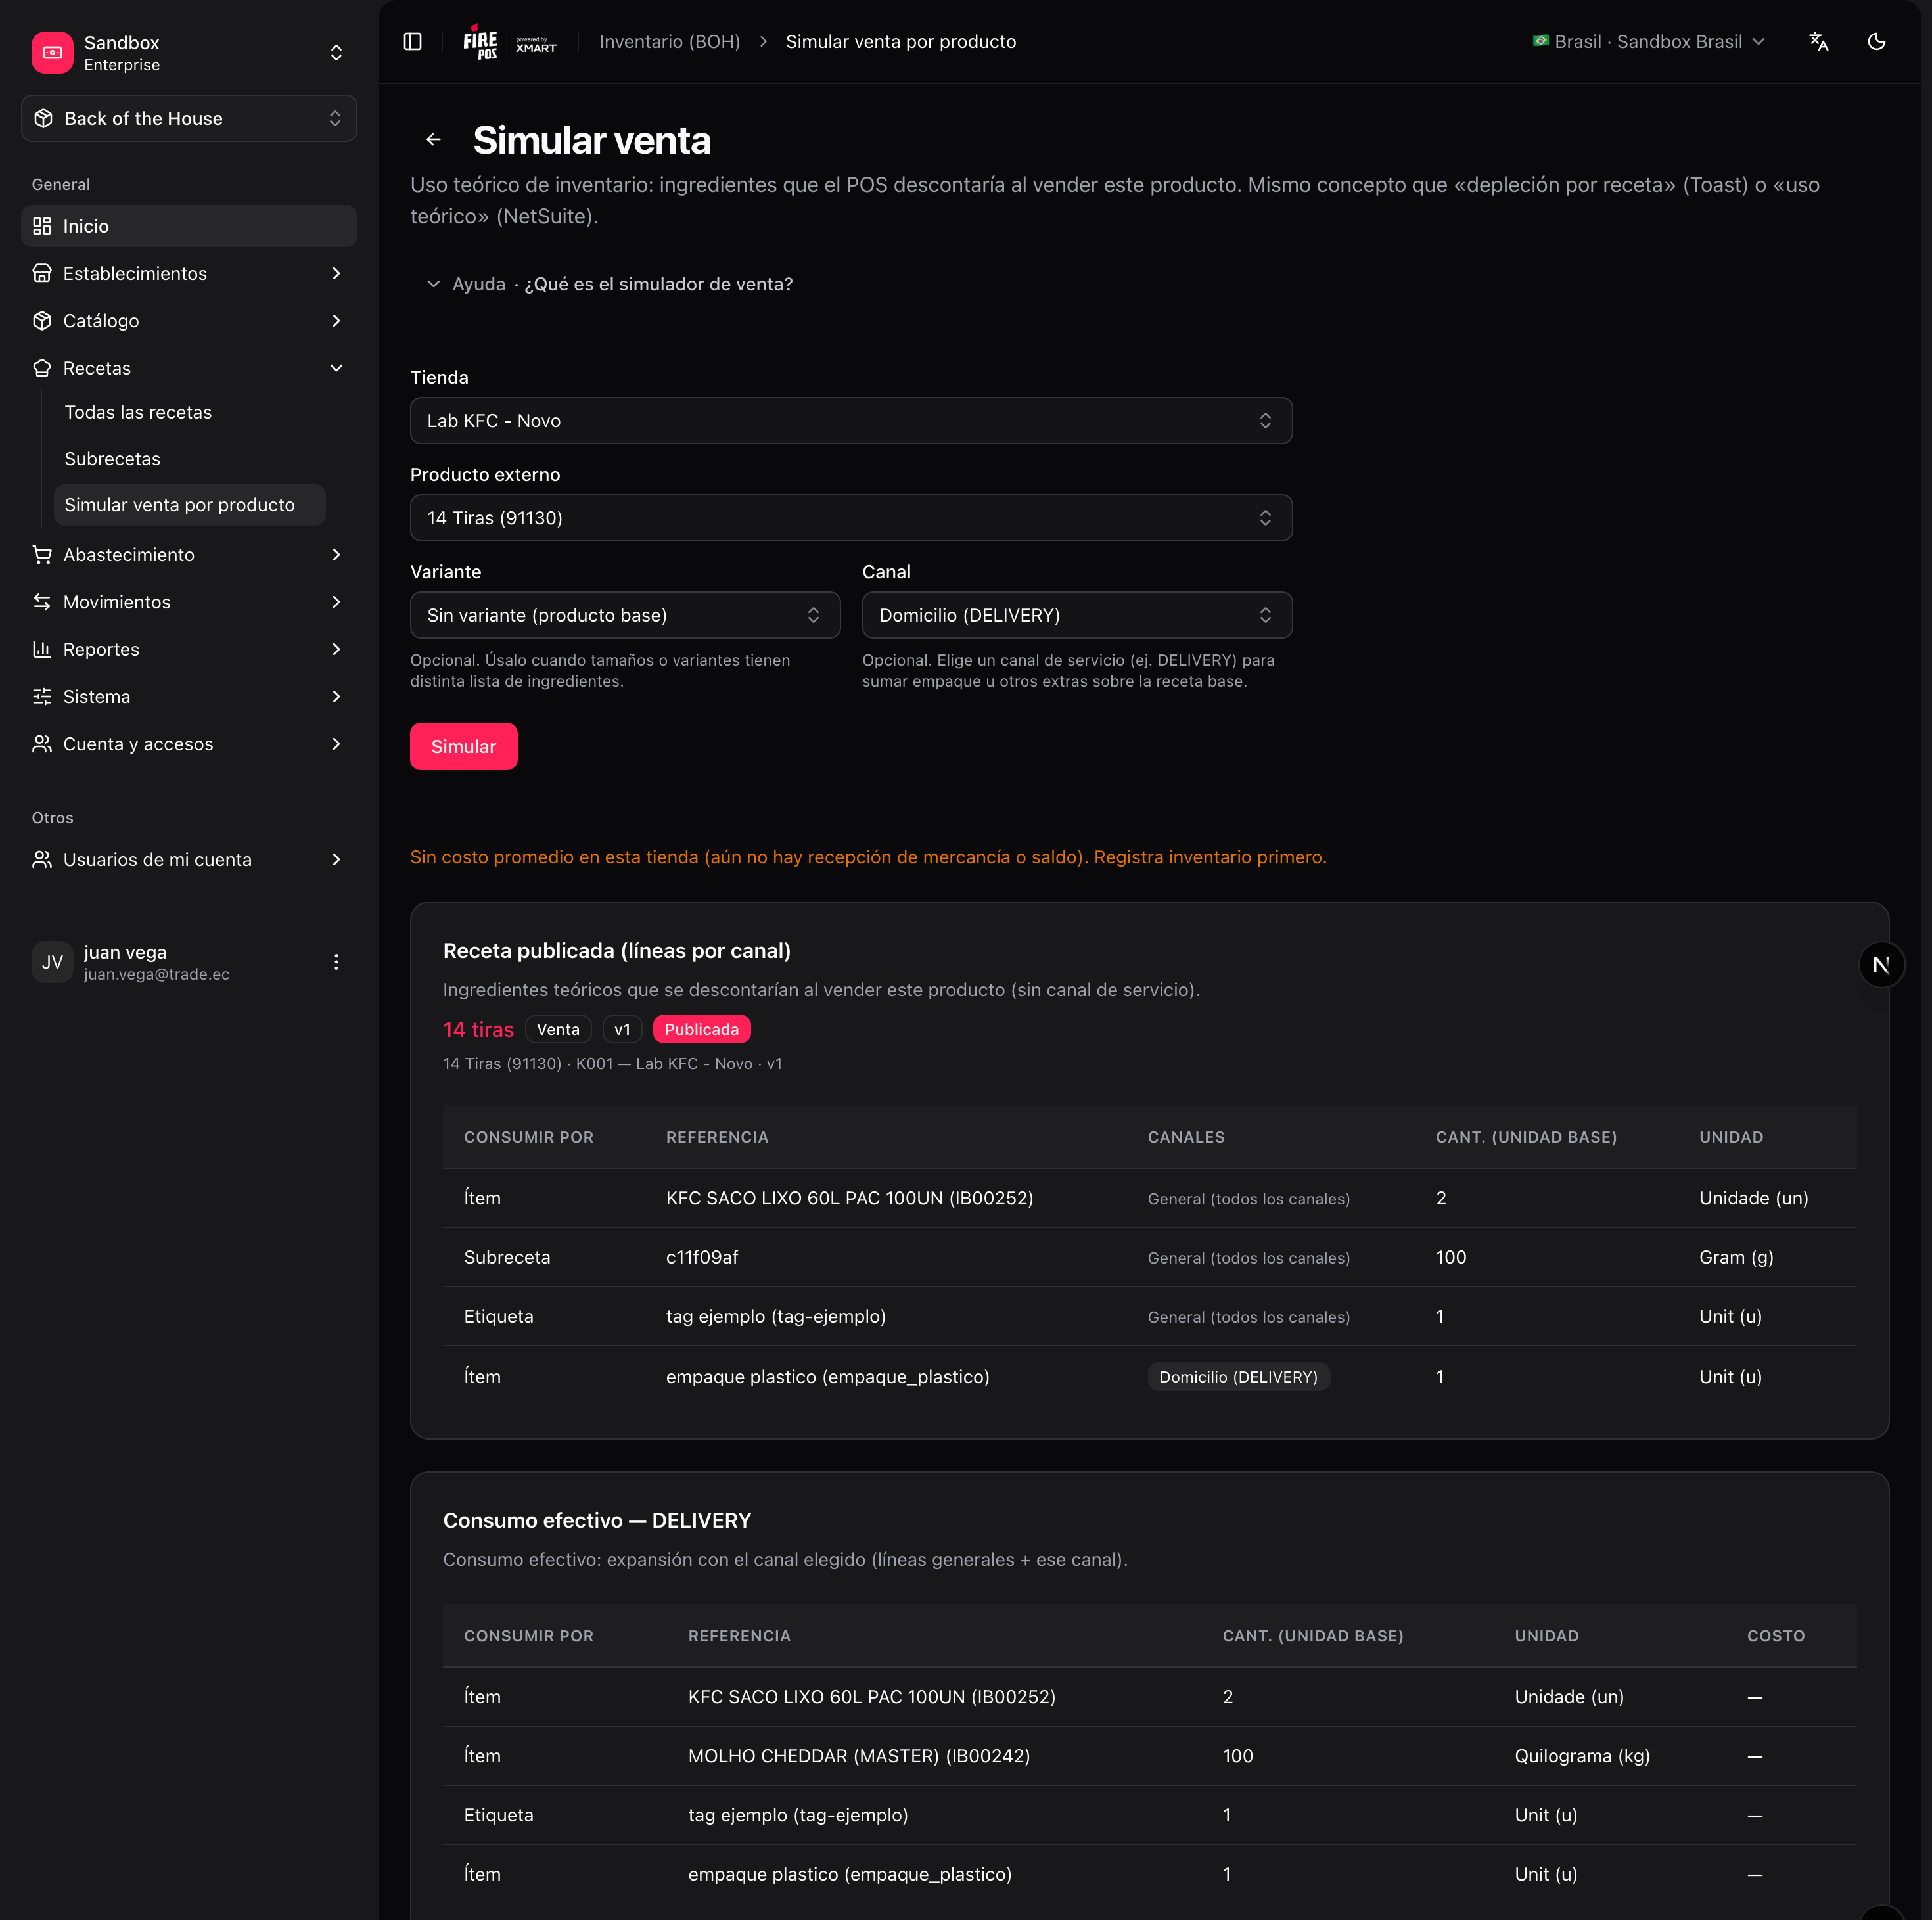The height and width of the screenshot is (1920, 1932).
Task: Toggle dark mode moon icon
Action: click(1877, 41)
